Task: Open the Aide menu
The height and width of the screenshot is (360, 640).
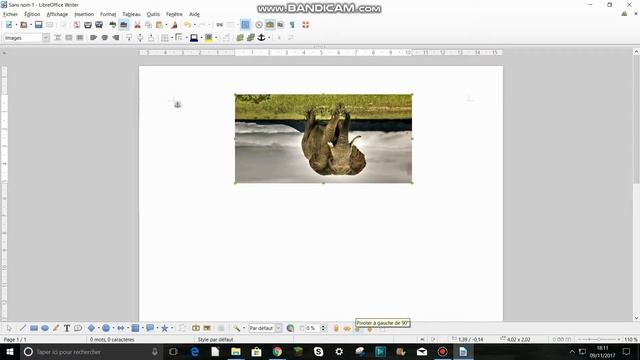Action: pyautogui.click(x=194, y=14)
